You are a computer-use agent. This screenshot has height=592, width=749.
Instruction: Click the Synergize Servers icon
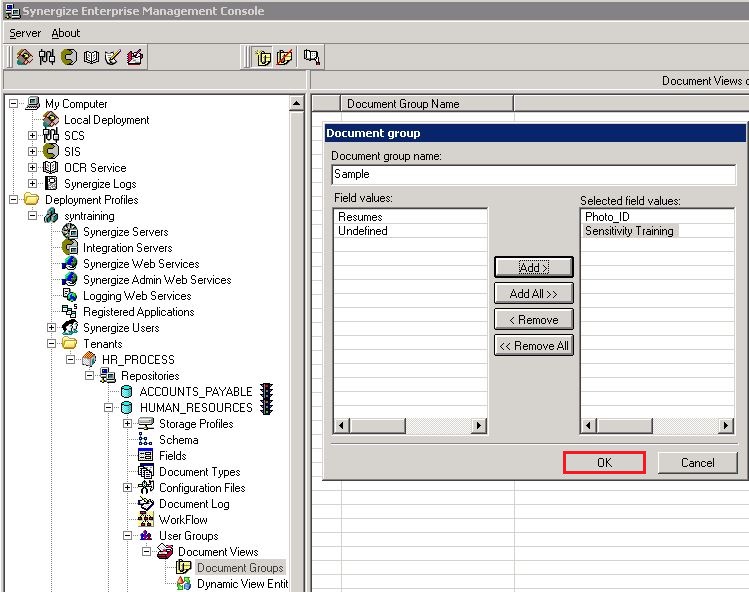[x=70, y=232]
